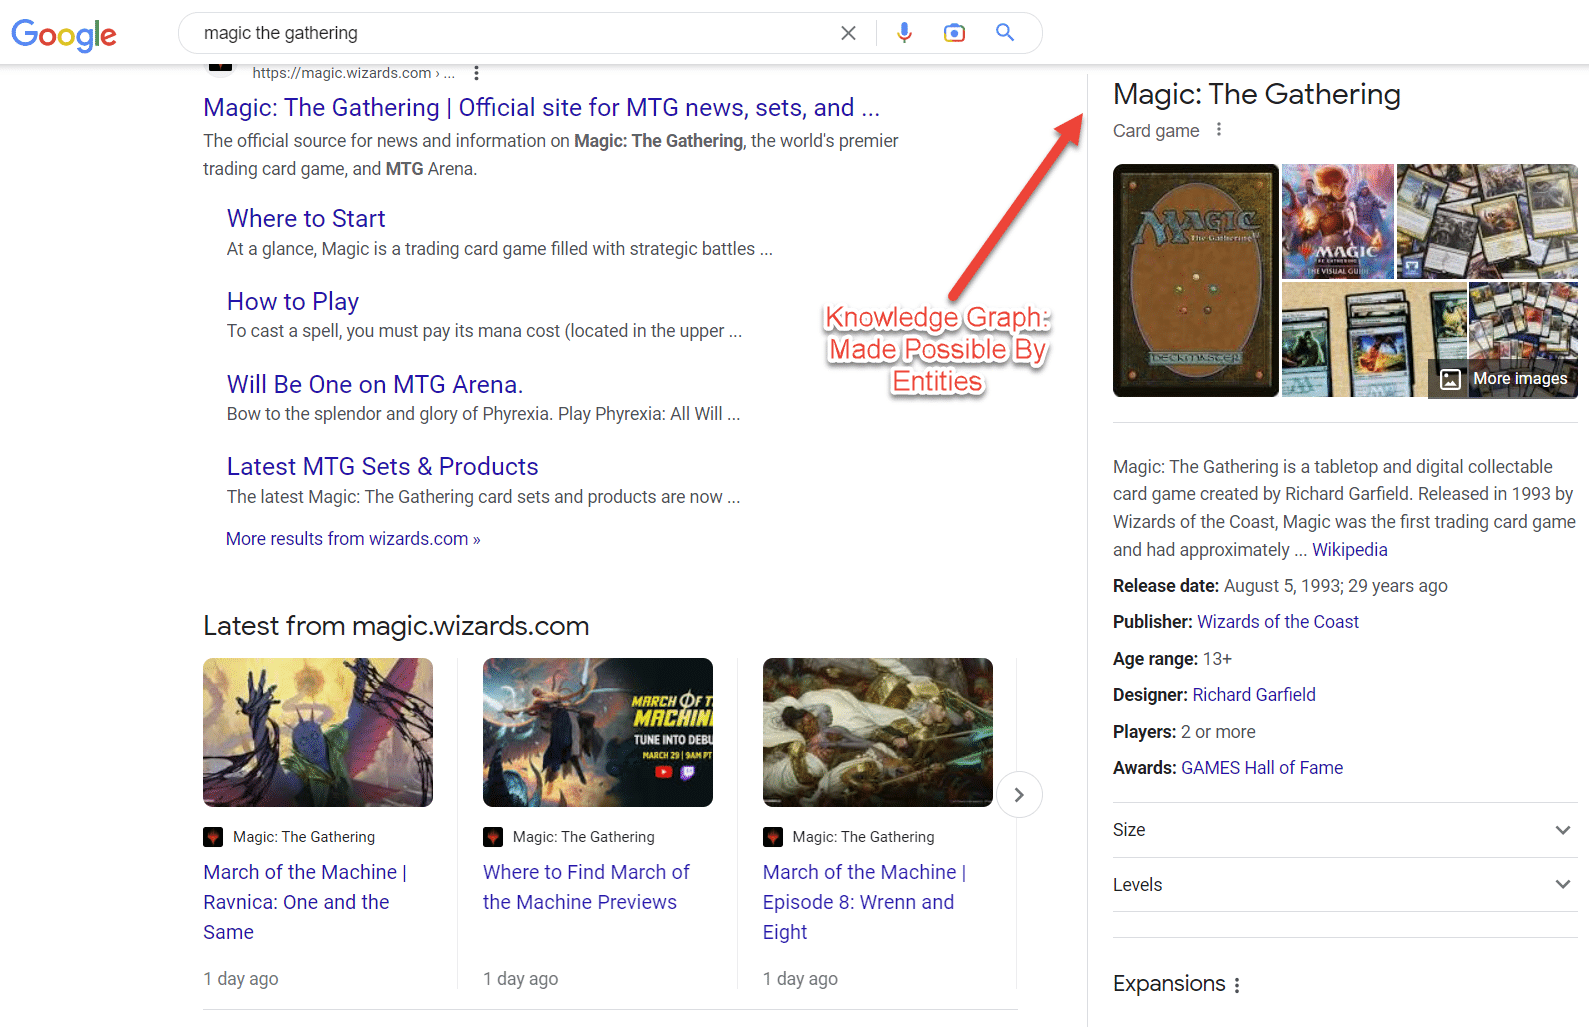Open the How to Play sitelink
Screen dimensions: 1589x1027
coord(293,302)
